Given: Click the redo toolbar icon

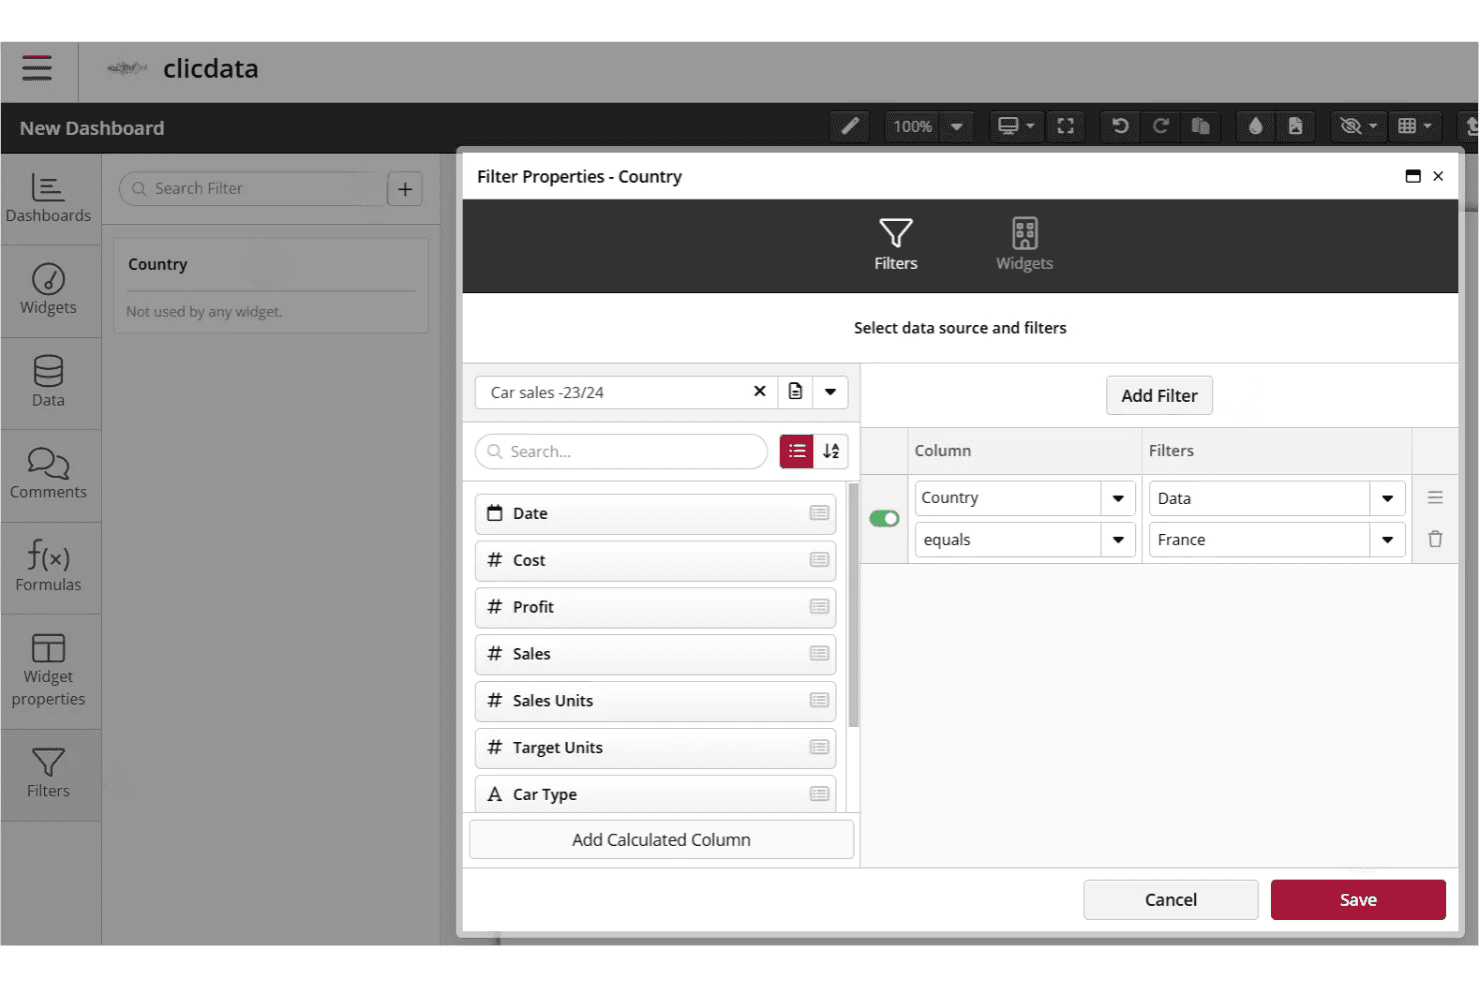Looking at the screenshot, I should [x=1160, y=126].
